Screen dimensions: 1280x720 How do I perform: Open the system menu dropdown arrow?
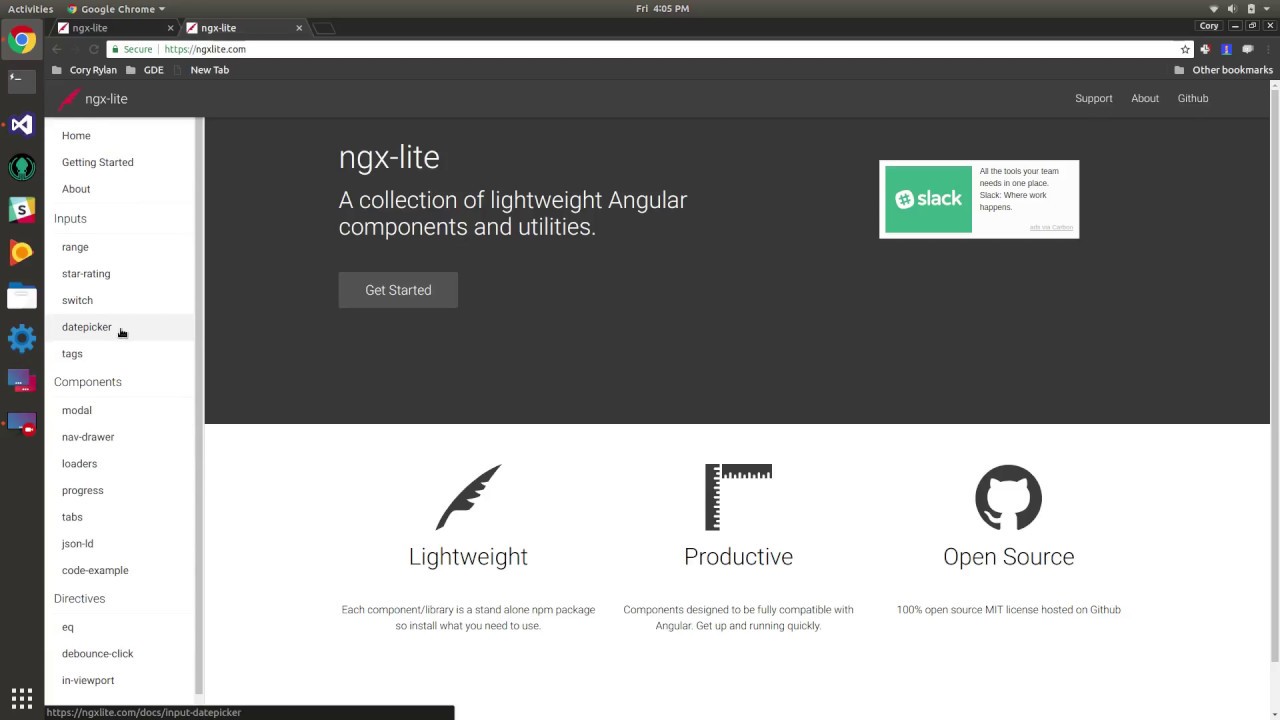coord(1268,9)
